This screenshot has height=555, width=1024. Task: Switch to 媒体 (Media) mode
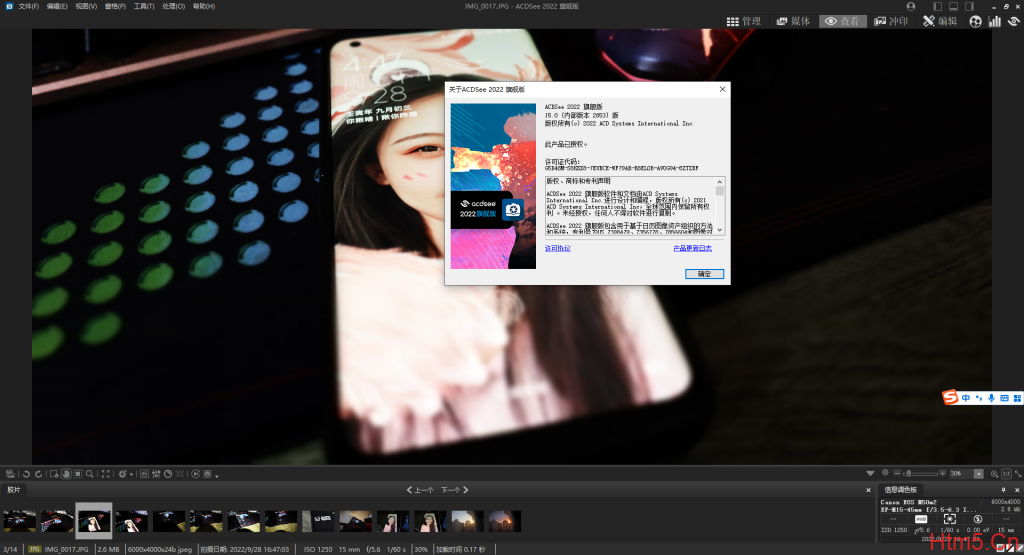tap(793, 22)
